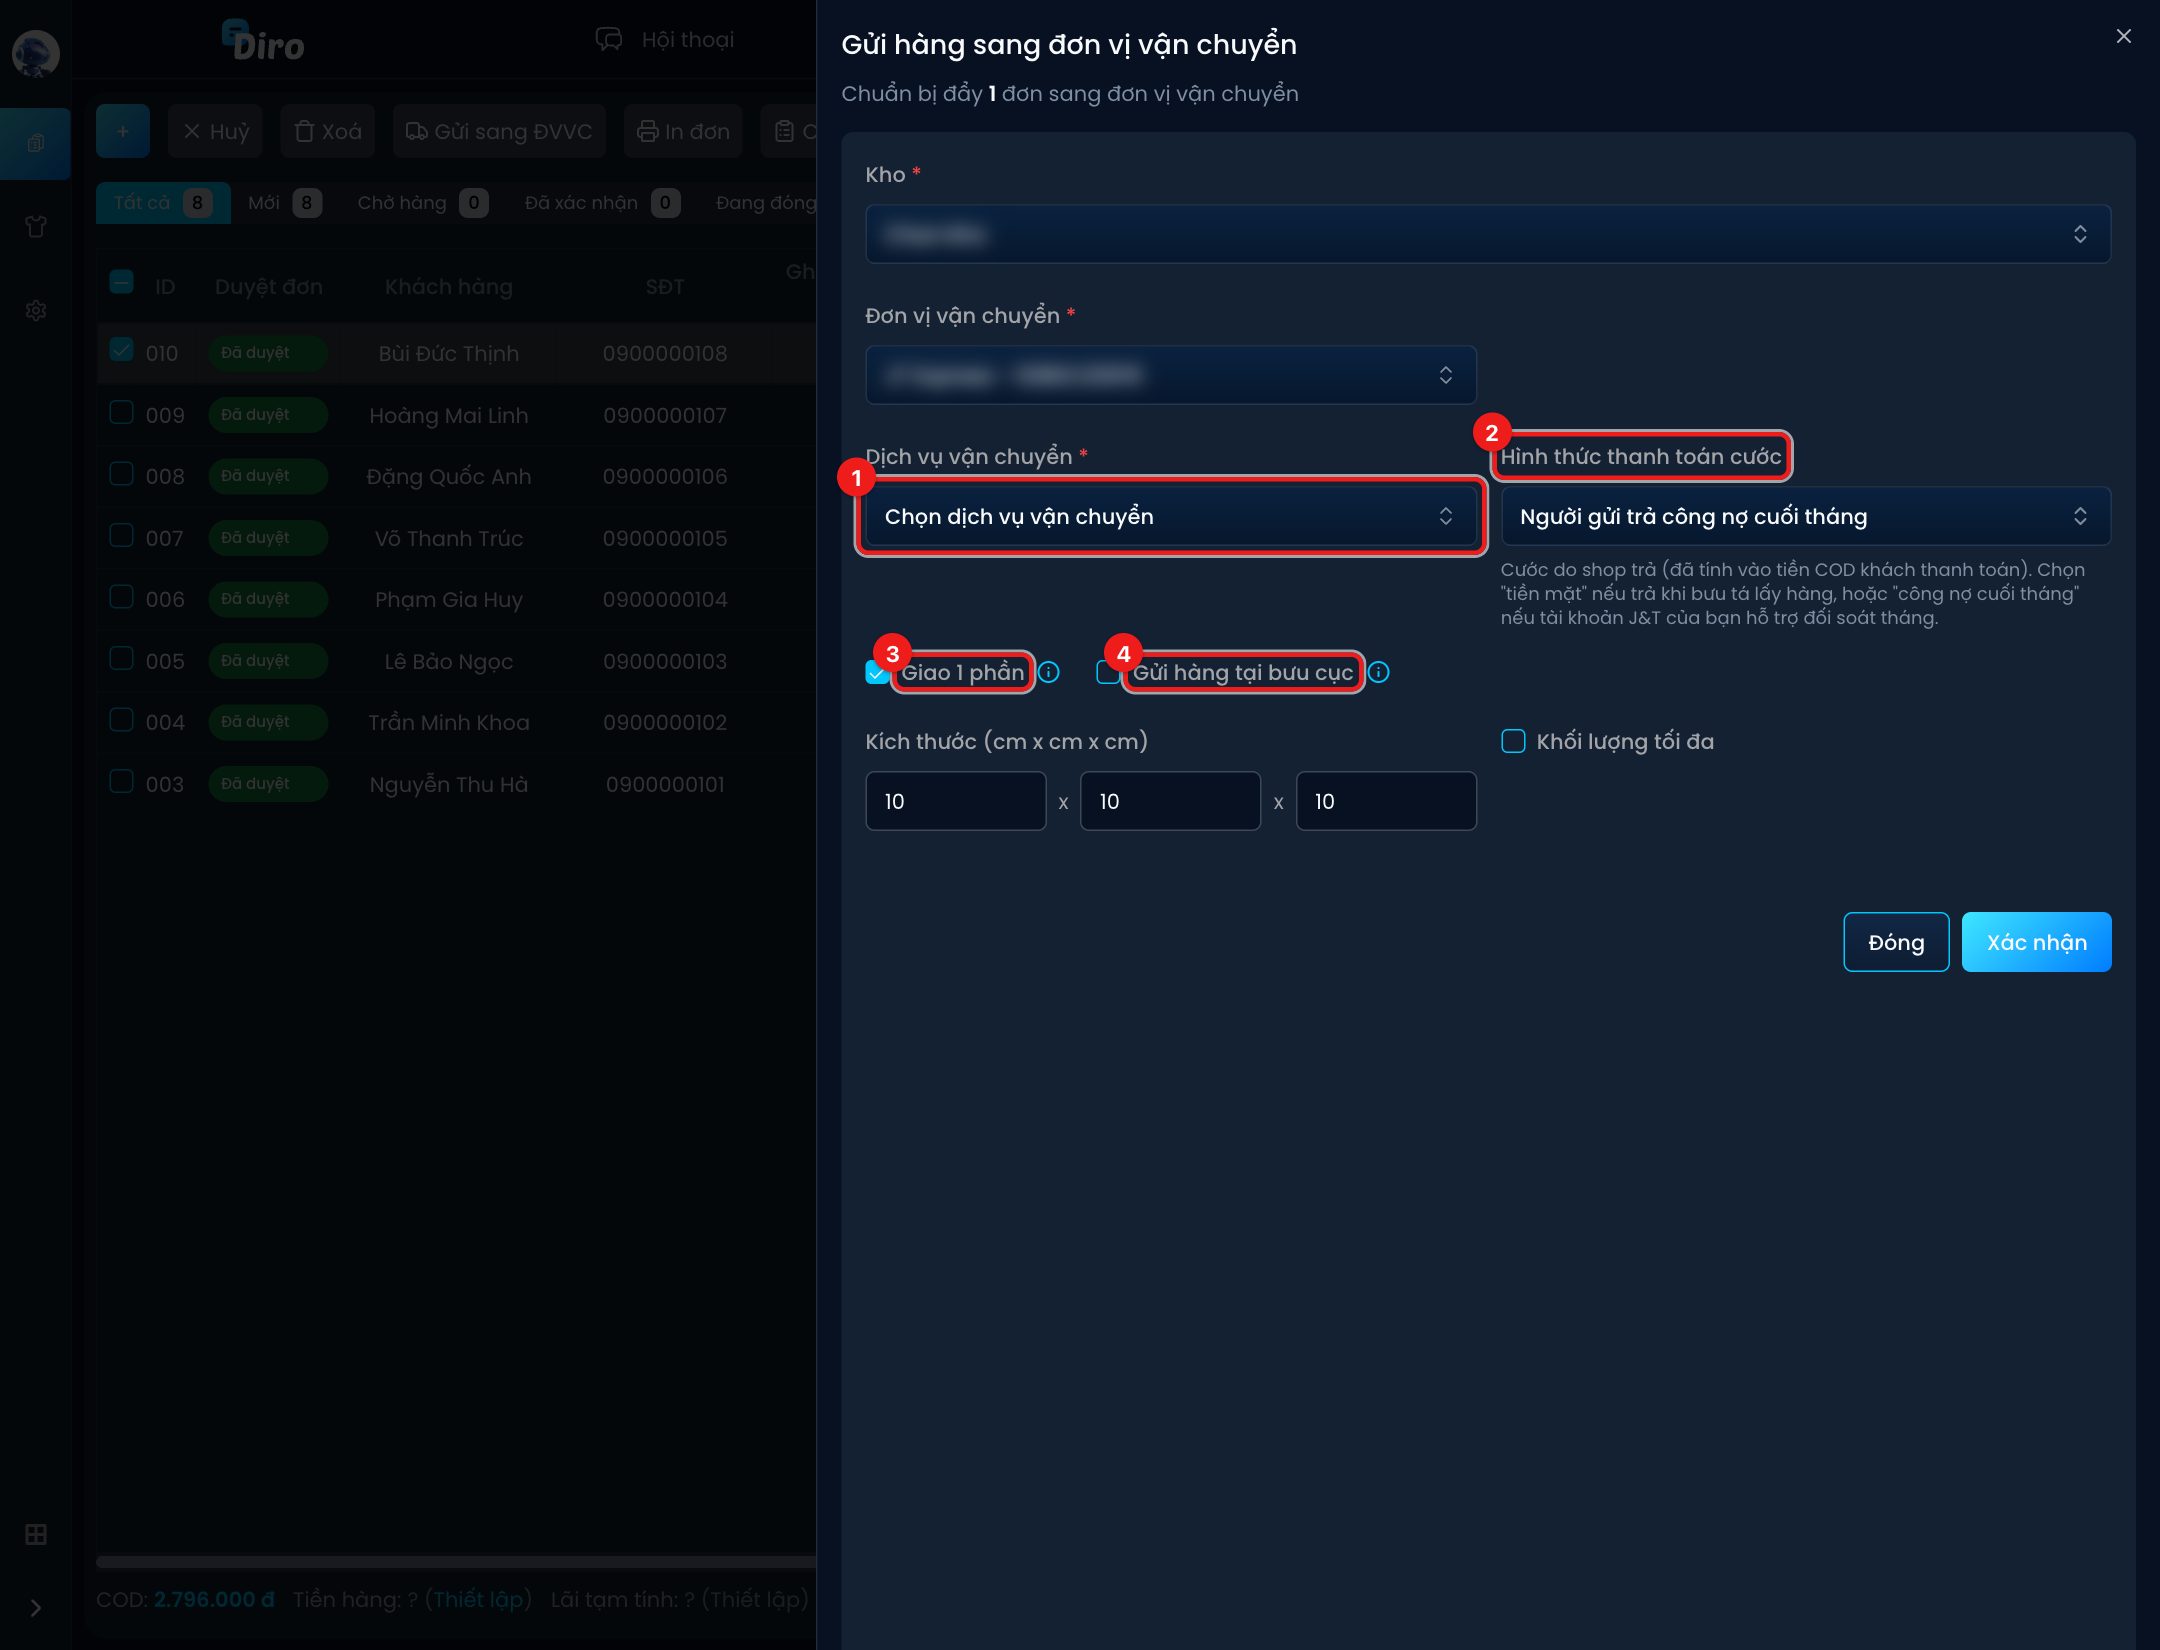Click the third Kích thước dimension field
This screenshot has height=1650, width=2160.
tap(1386, 801)
